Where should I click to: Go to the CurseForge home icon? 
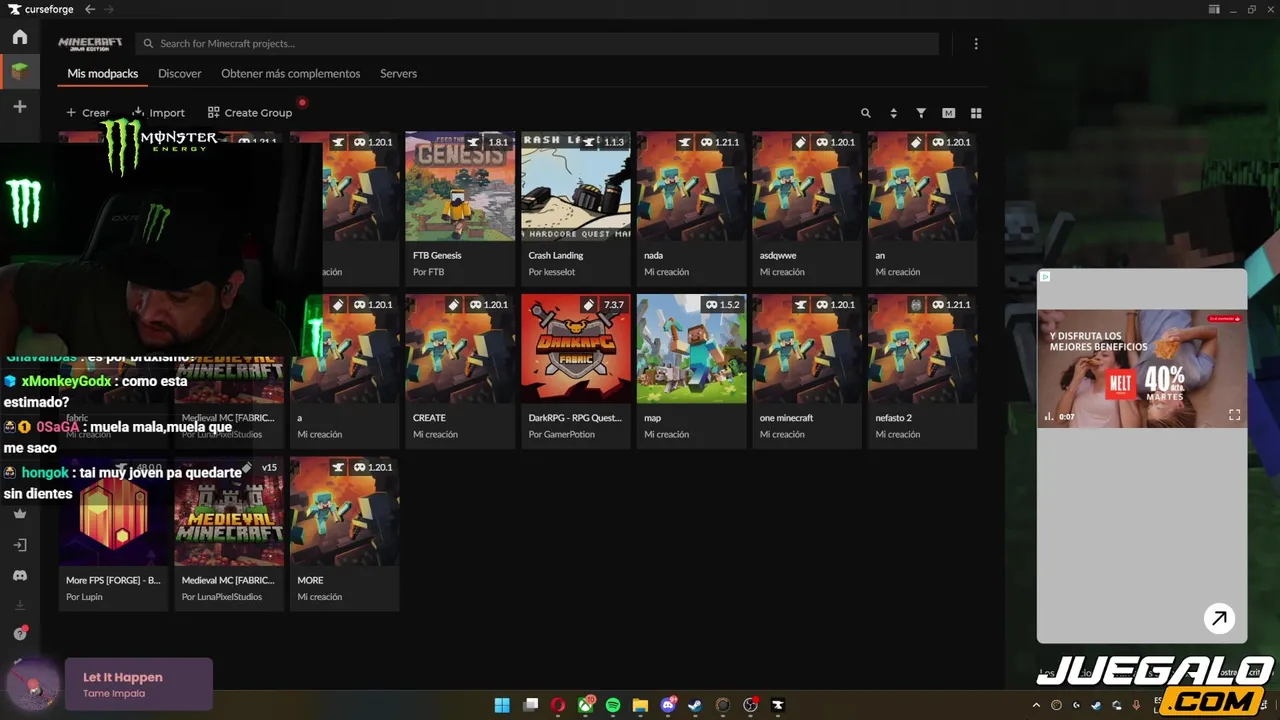pyautogui.click(x=20, y=38)
